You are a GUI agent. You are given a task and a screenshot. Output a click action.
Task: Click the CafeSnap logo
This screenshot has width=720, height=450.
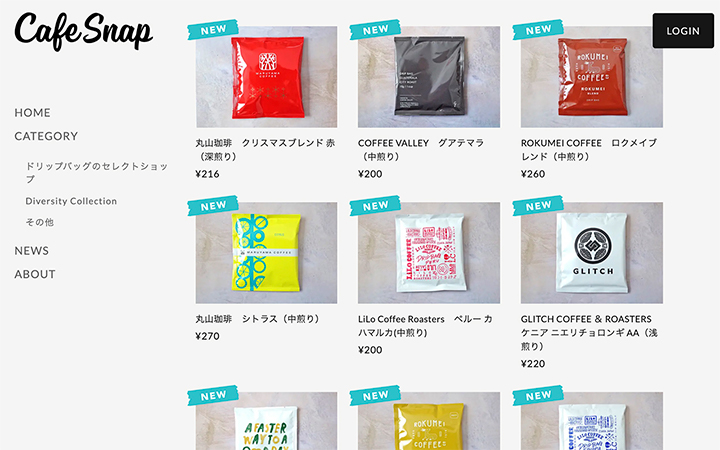pyautogui.click(x=84, y=31)
